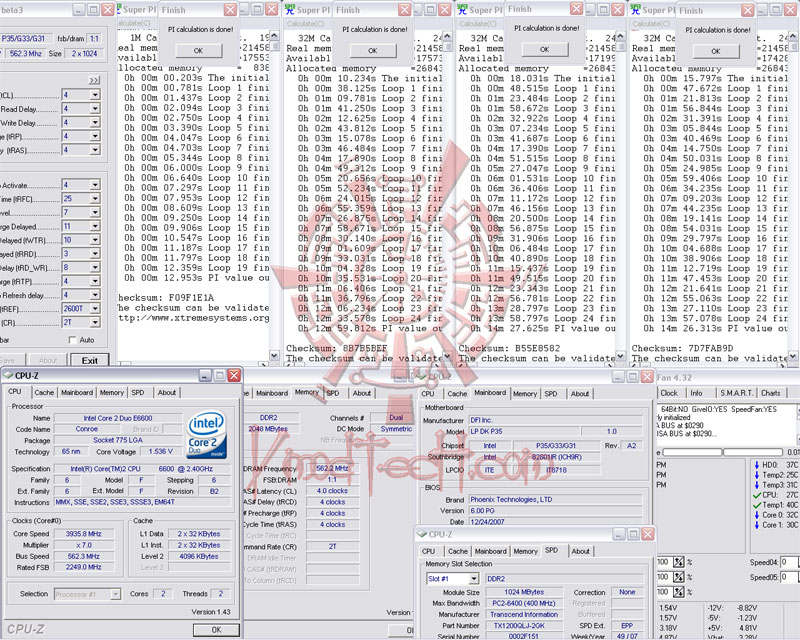This screenshot has width=800, height=640.
Task: Click the OK button in the front CPU-Z window
Action: [216, 630]
